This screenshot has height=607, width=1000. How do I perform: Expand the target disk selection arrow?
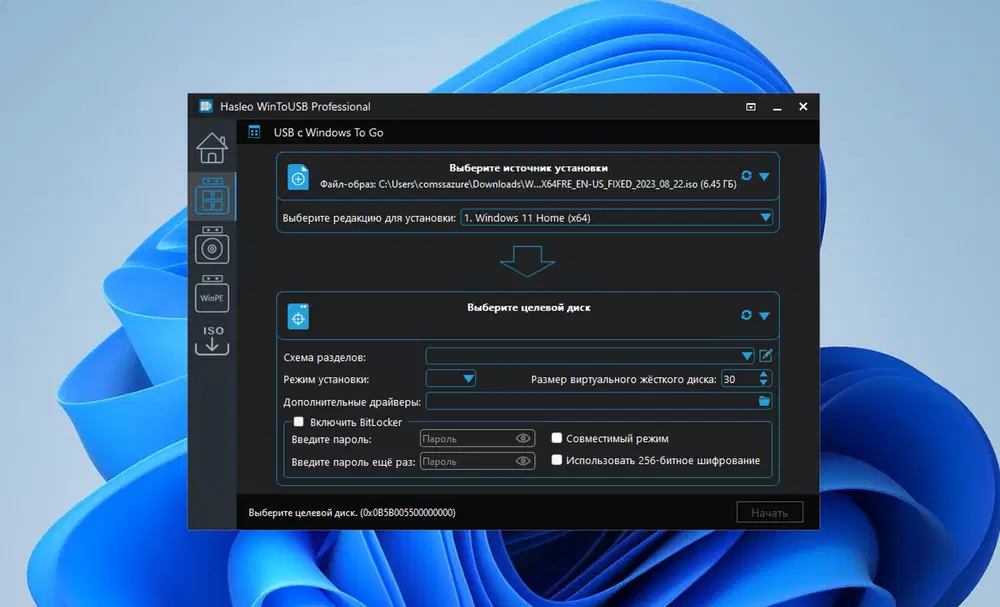tap(764, 316)
